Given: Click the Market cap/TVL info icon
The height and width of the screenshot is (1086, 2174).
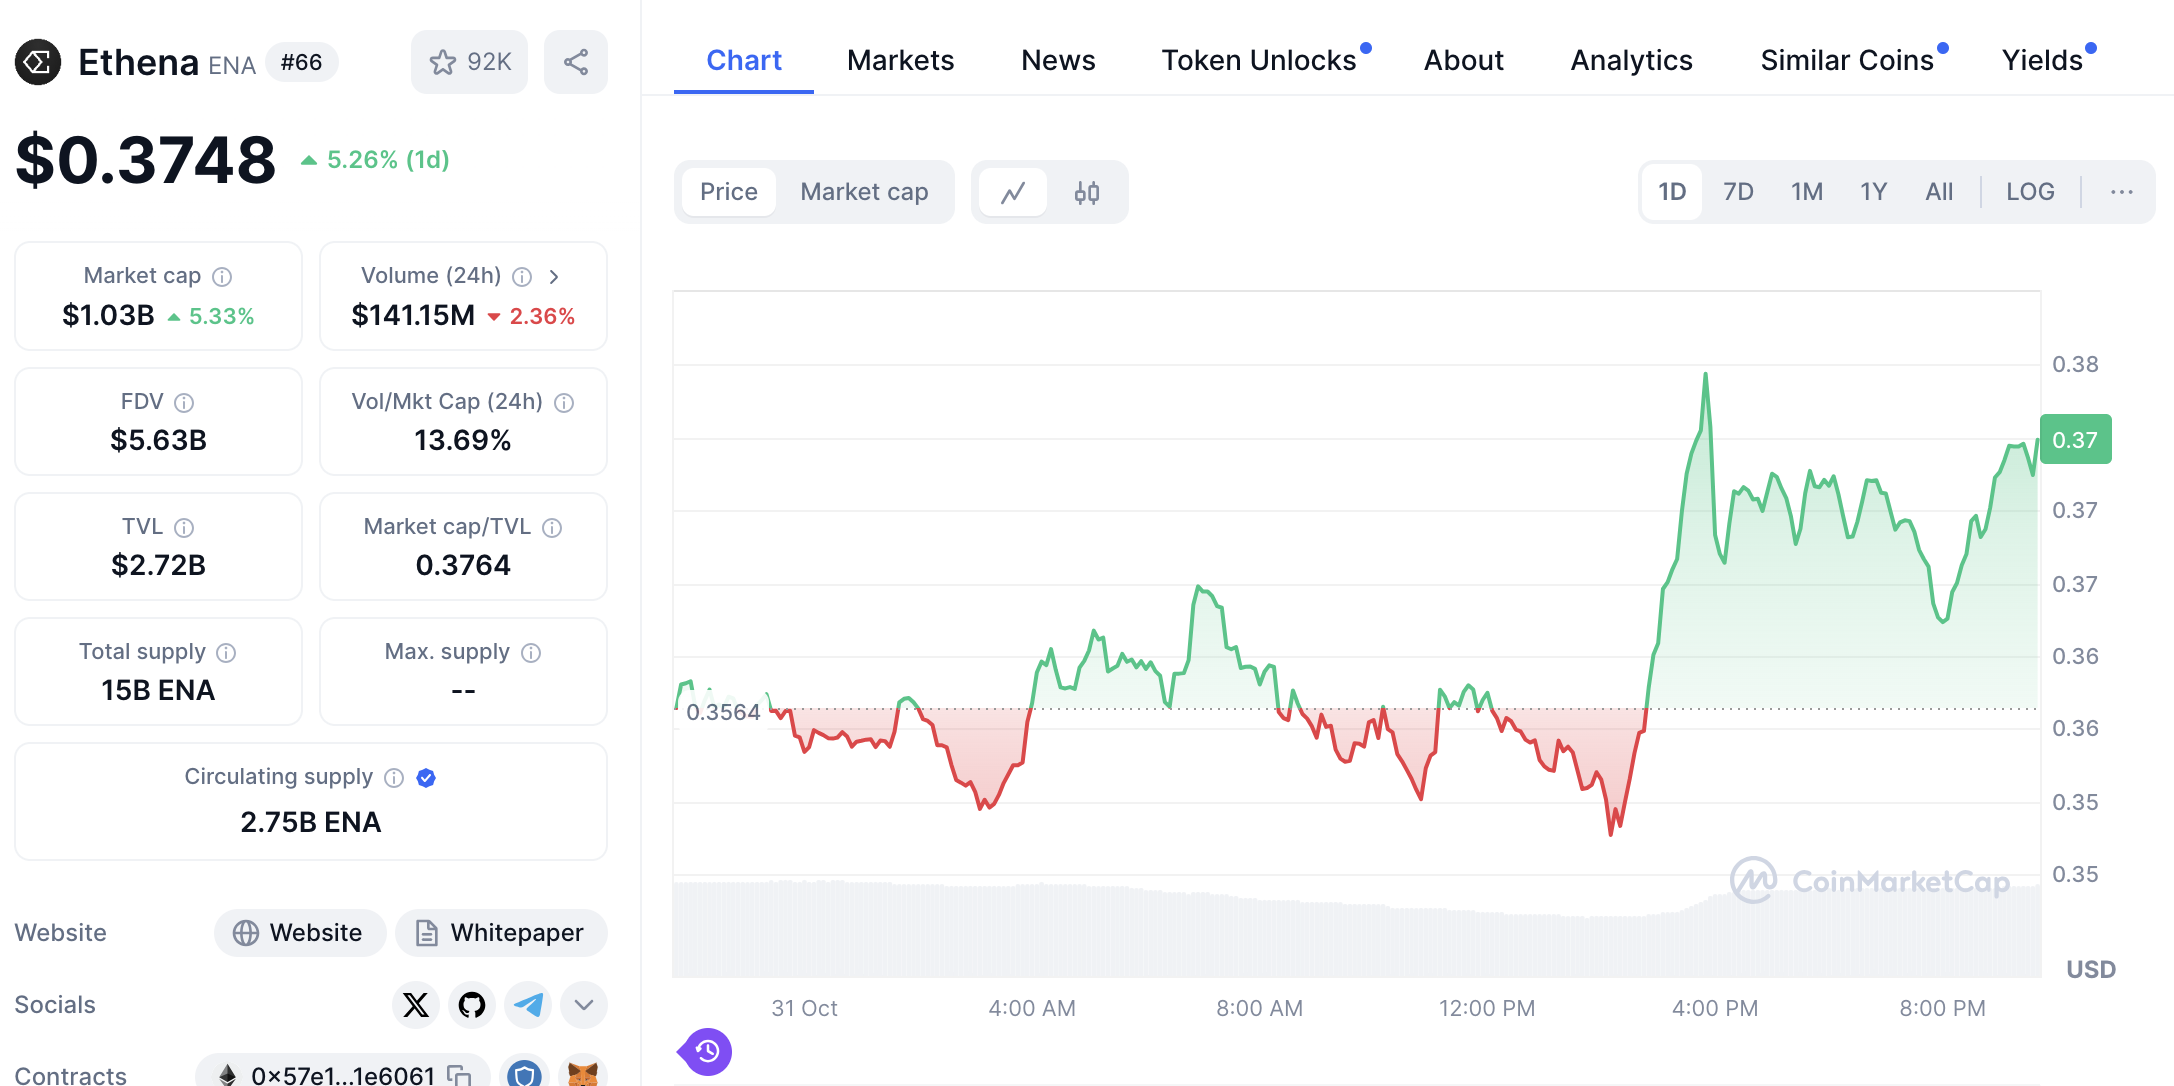Looking at the screenshot, I should tap(552, 527).
